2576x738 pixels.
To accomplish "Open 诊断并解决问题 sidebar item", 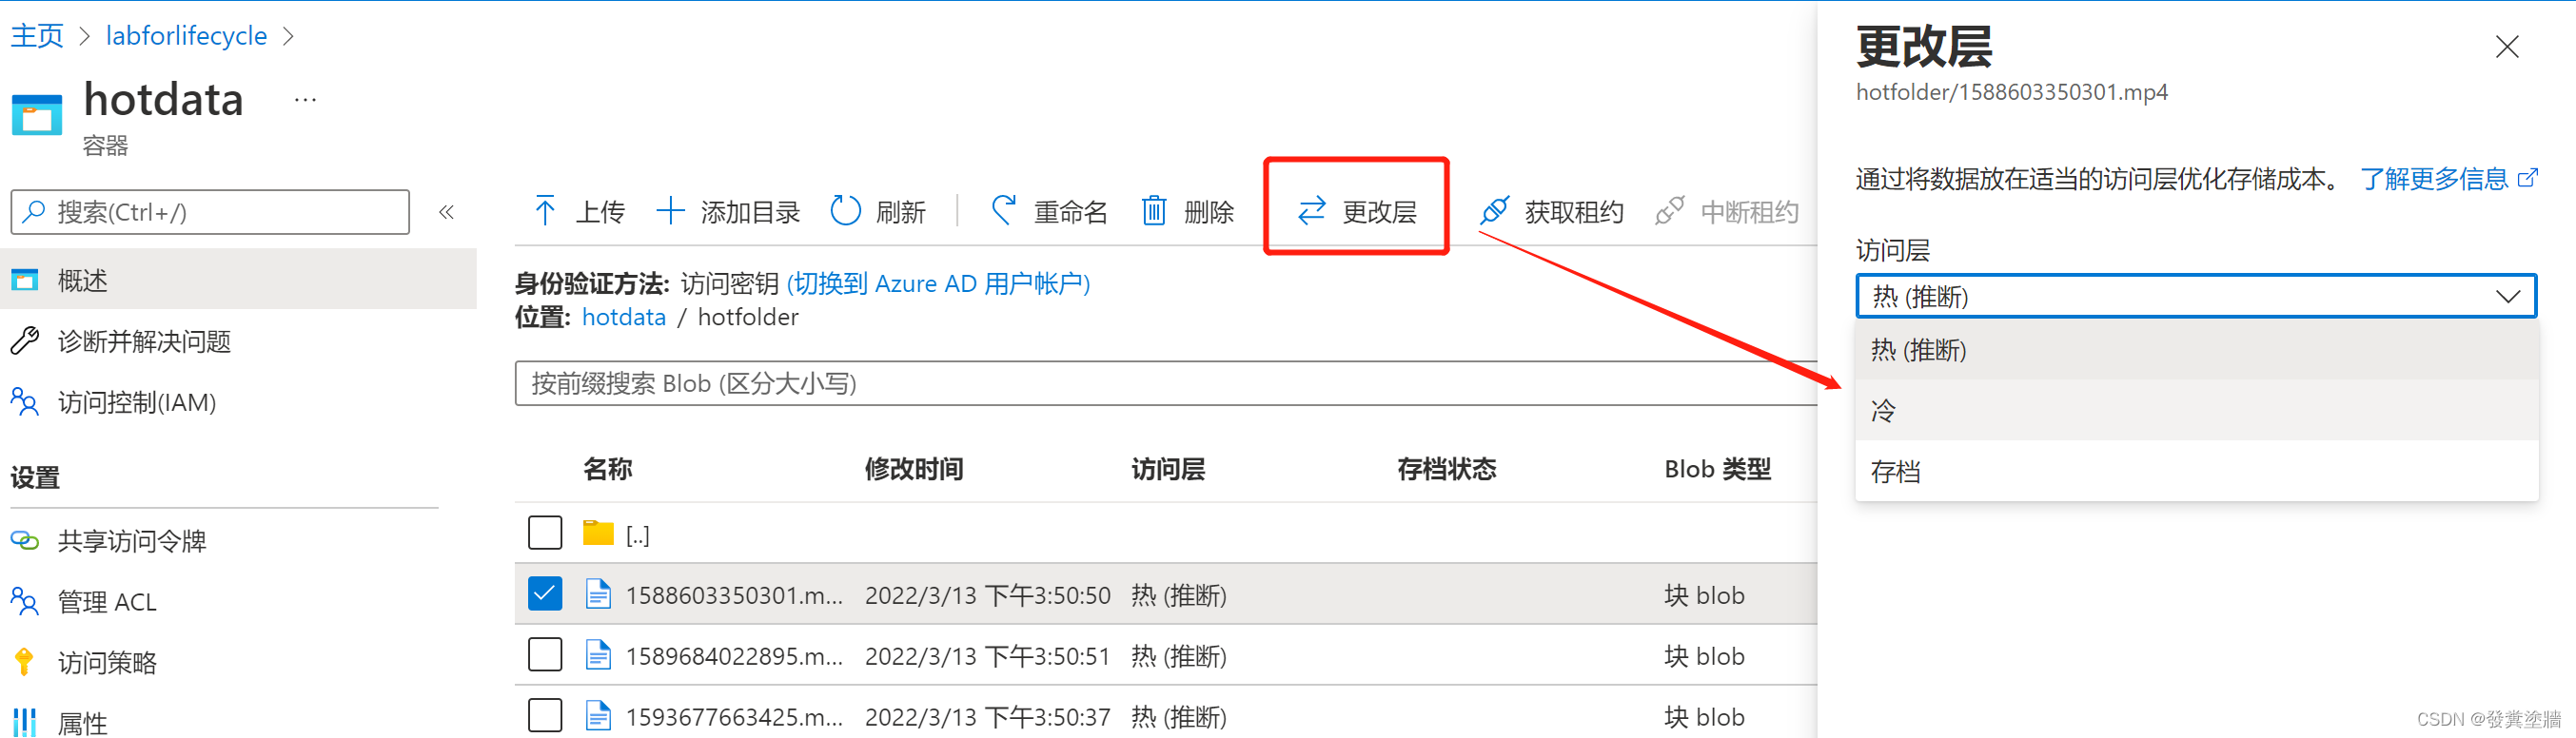I will click(238, 341).
